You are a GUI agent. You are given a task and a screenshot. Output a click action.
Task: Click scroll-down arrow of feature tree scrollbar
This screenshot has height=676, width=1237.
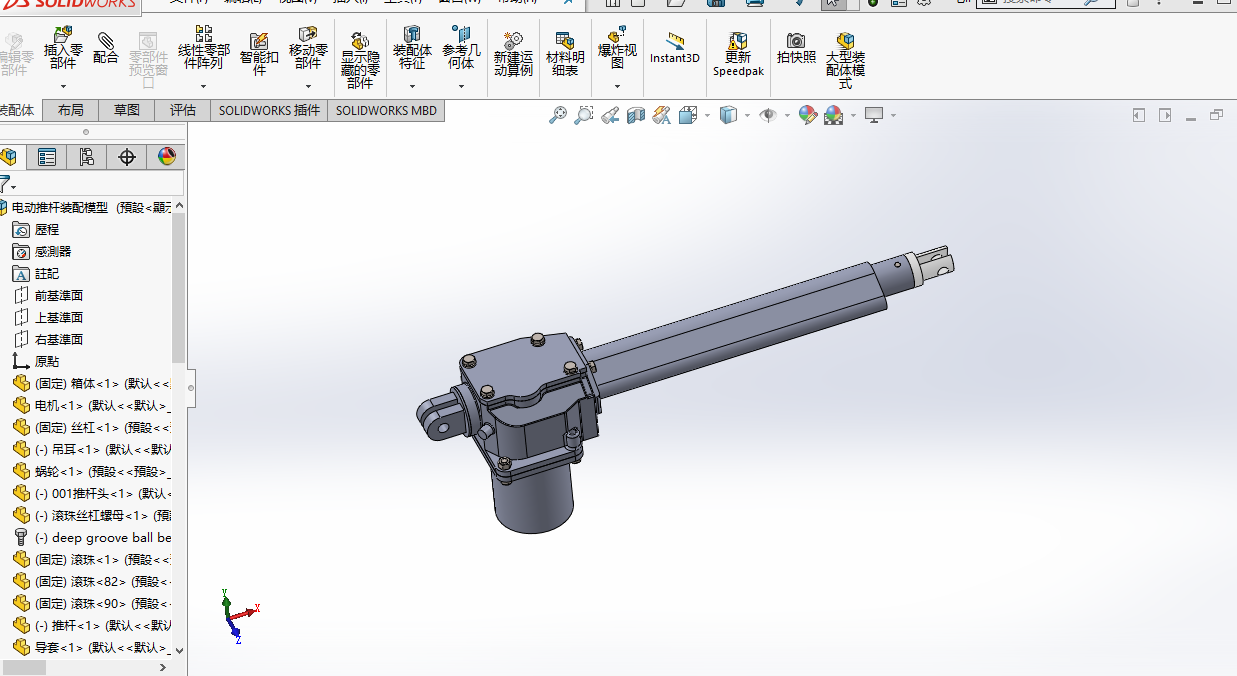point(179,650)
